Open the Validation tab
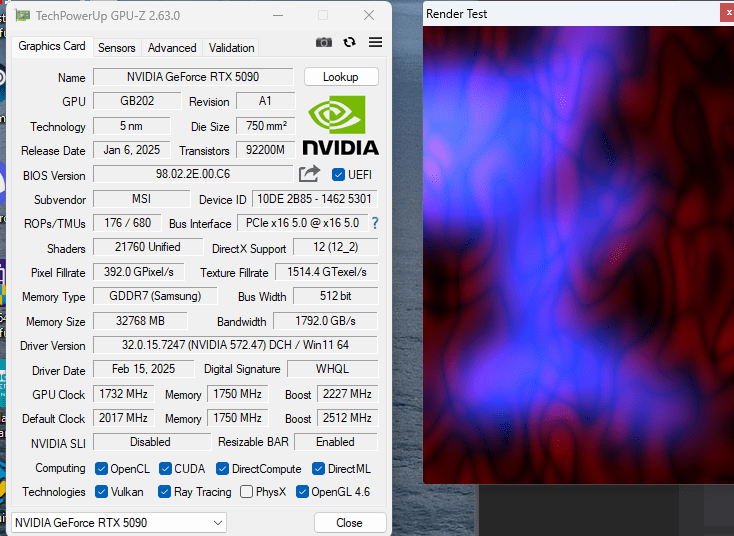This screenshot has height=536, width=734. 231,48
